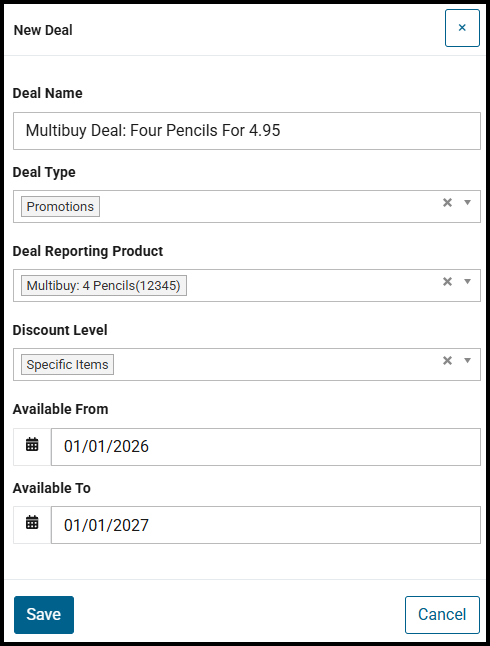Save the new deal
The height and width of the screenshot is (646, 490).
click(x=44, y=615)
